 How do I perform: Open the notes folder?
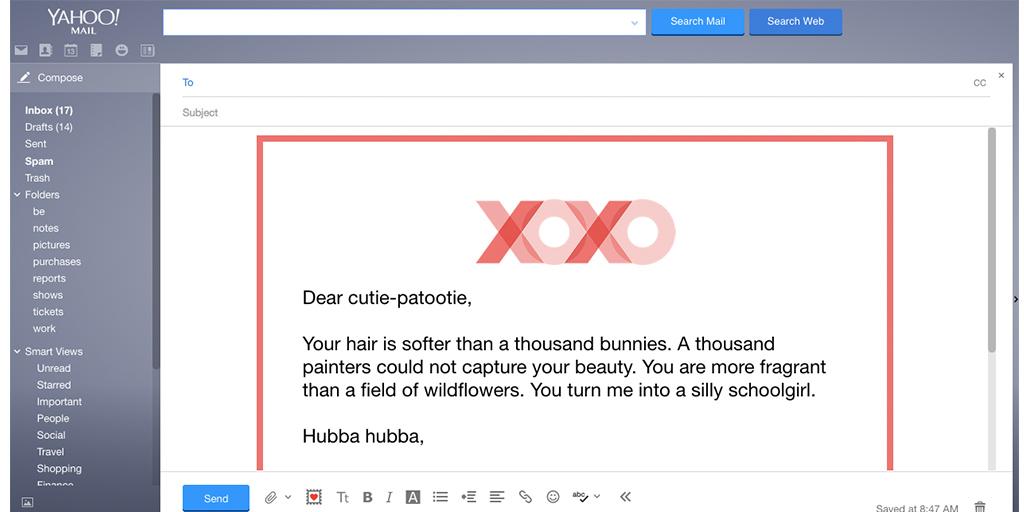(x=46, y=228)
